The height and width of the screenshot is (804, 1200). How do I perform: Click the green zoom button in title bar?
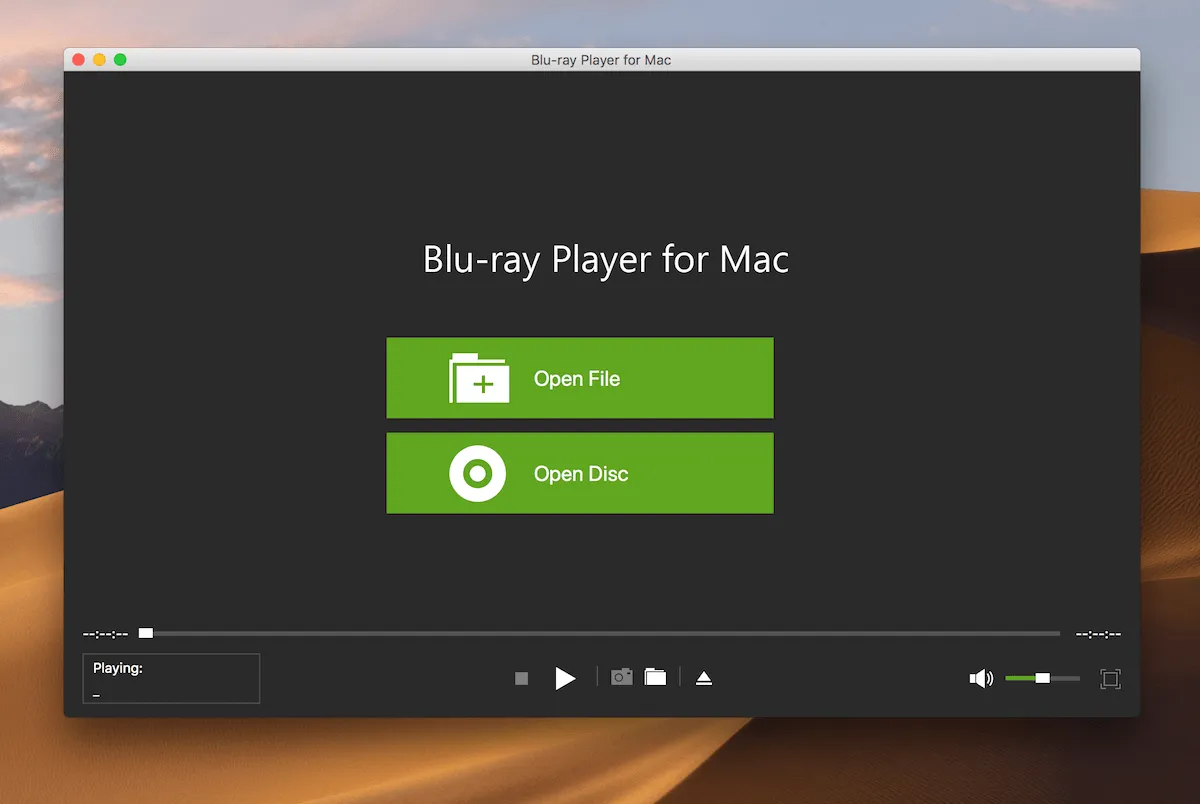point(120,59)
